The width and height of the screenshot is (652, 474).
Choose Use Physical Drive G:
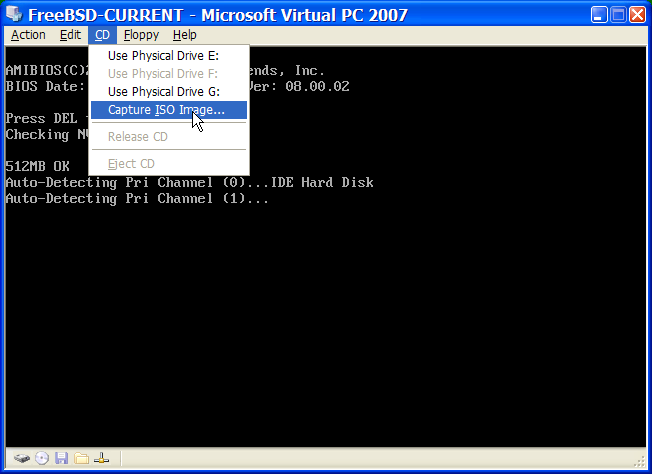pyautogui.click(x=162, y=92)
